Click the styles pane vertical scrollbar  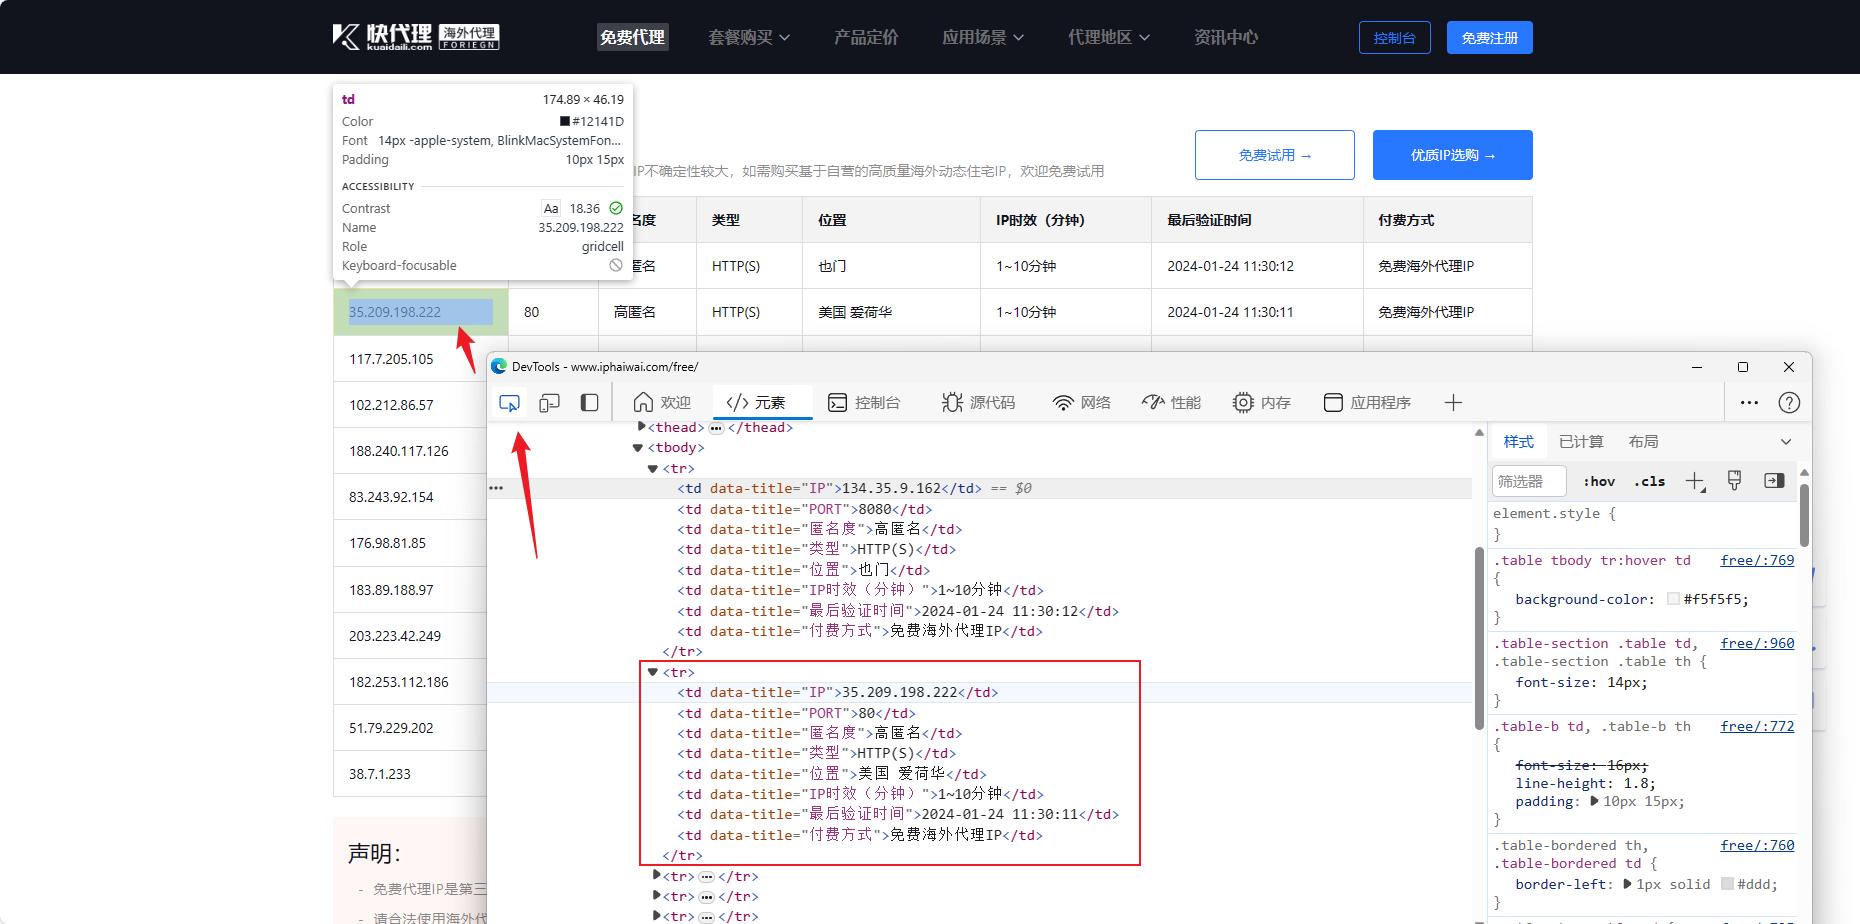(x=1804, y=515)
